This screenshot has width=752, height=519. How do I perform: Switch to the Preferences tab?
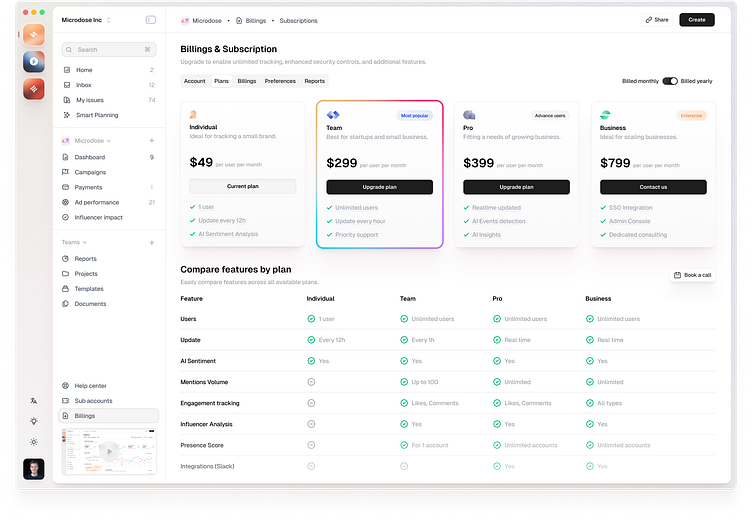[x=280, y=81]
